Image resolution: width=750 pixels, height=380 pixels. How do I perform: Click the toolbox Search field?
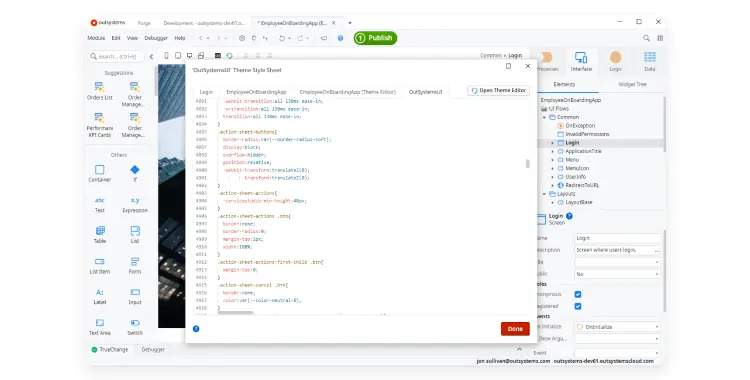116,56
